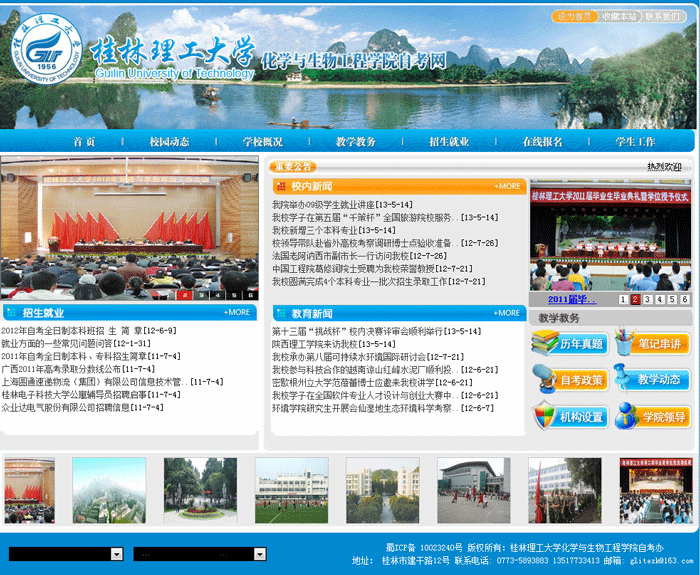Click the GUT 1956 university logo
Viewport: 700px width, 575px height.
[46, 49]
